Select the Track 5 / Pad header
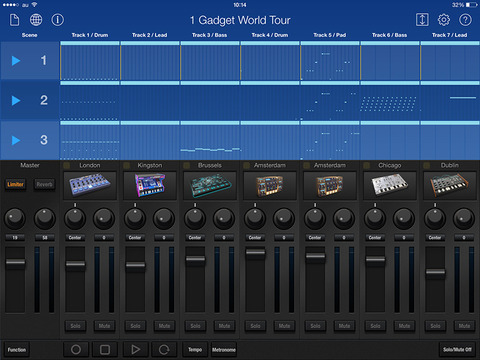The image size is (480, 360). [x=330, y=35]
